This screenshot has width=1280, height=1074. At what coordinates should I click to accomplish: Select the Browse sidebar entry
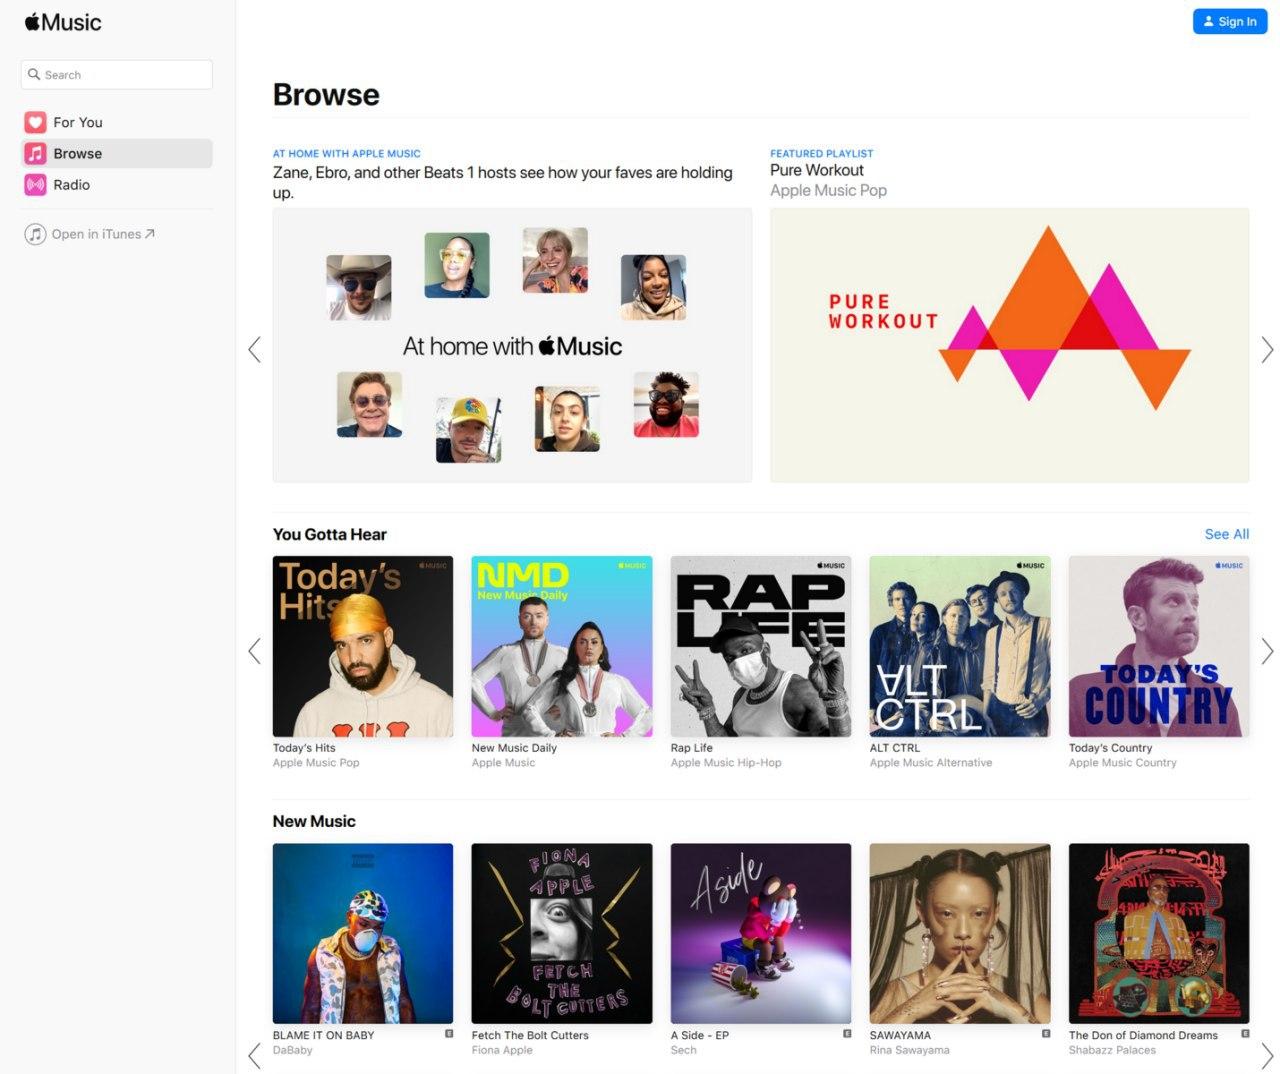coord(80,153)
